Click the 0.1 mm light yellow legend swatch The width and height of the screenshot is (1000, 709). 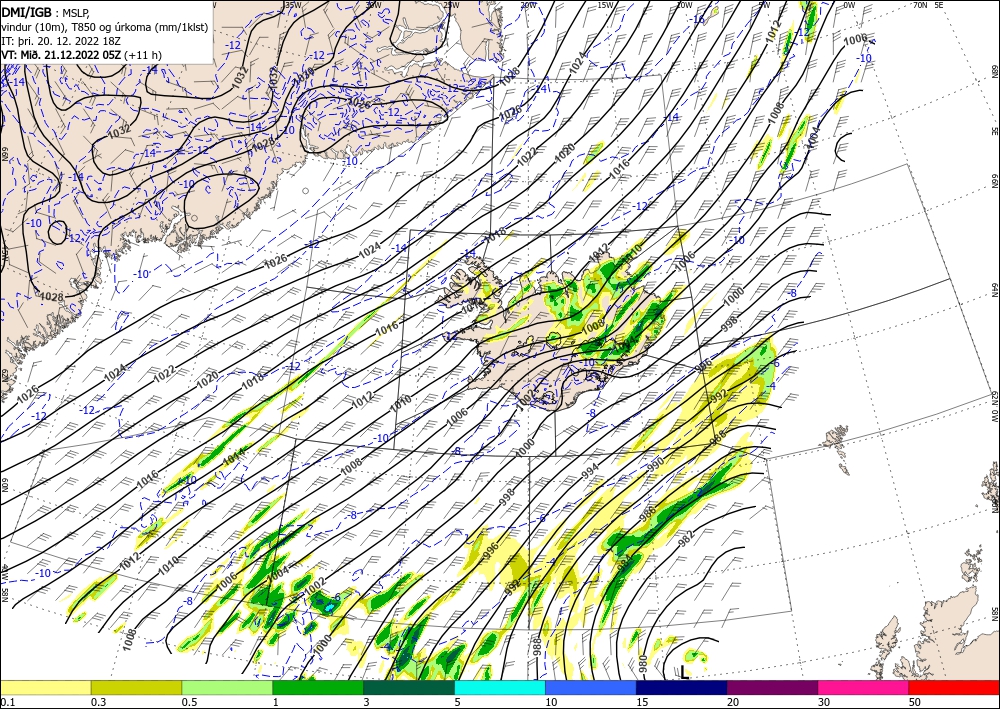point(45,687)
